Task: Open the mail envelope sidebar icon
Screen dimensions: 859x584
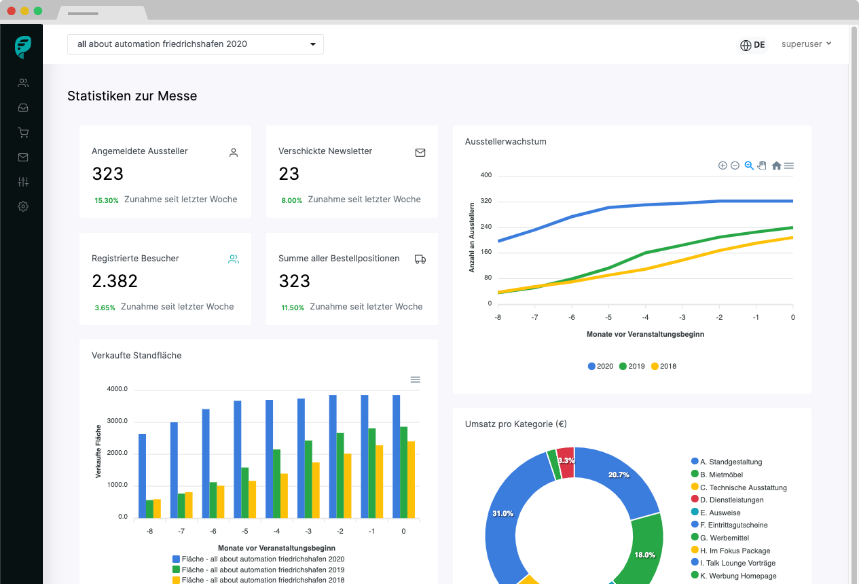Action: pyautogui.click(x=23, y=157)
